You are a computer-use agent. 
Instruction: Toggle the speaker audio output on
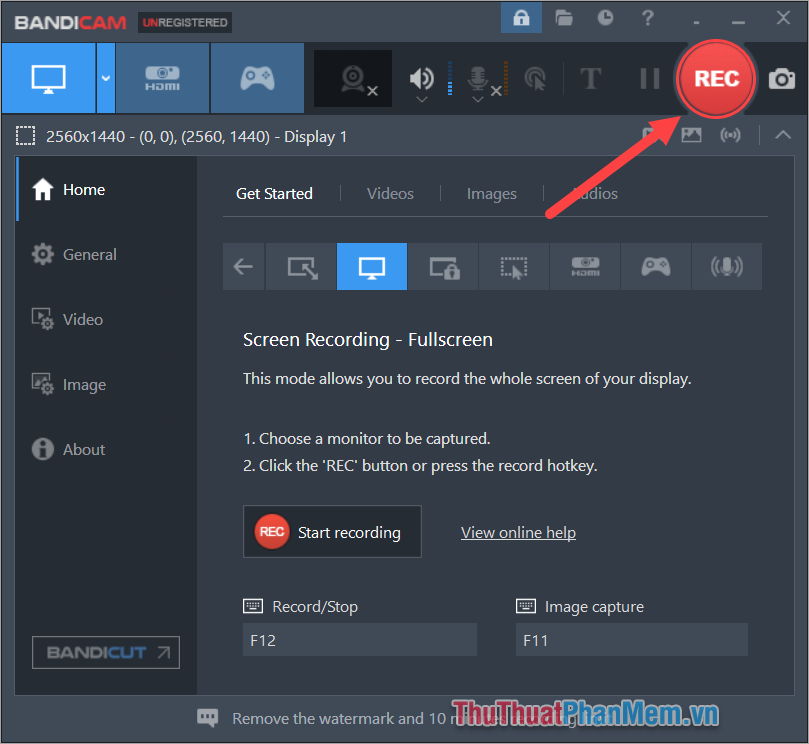pyautogui.click(x=420, y=79)
